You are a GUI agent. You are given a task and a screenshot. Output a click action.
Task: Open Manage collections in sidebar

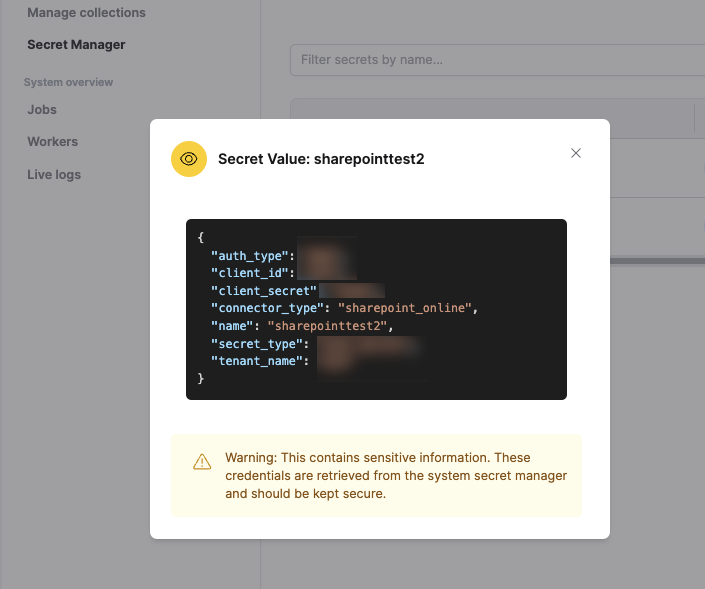[x=86, y=13]
